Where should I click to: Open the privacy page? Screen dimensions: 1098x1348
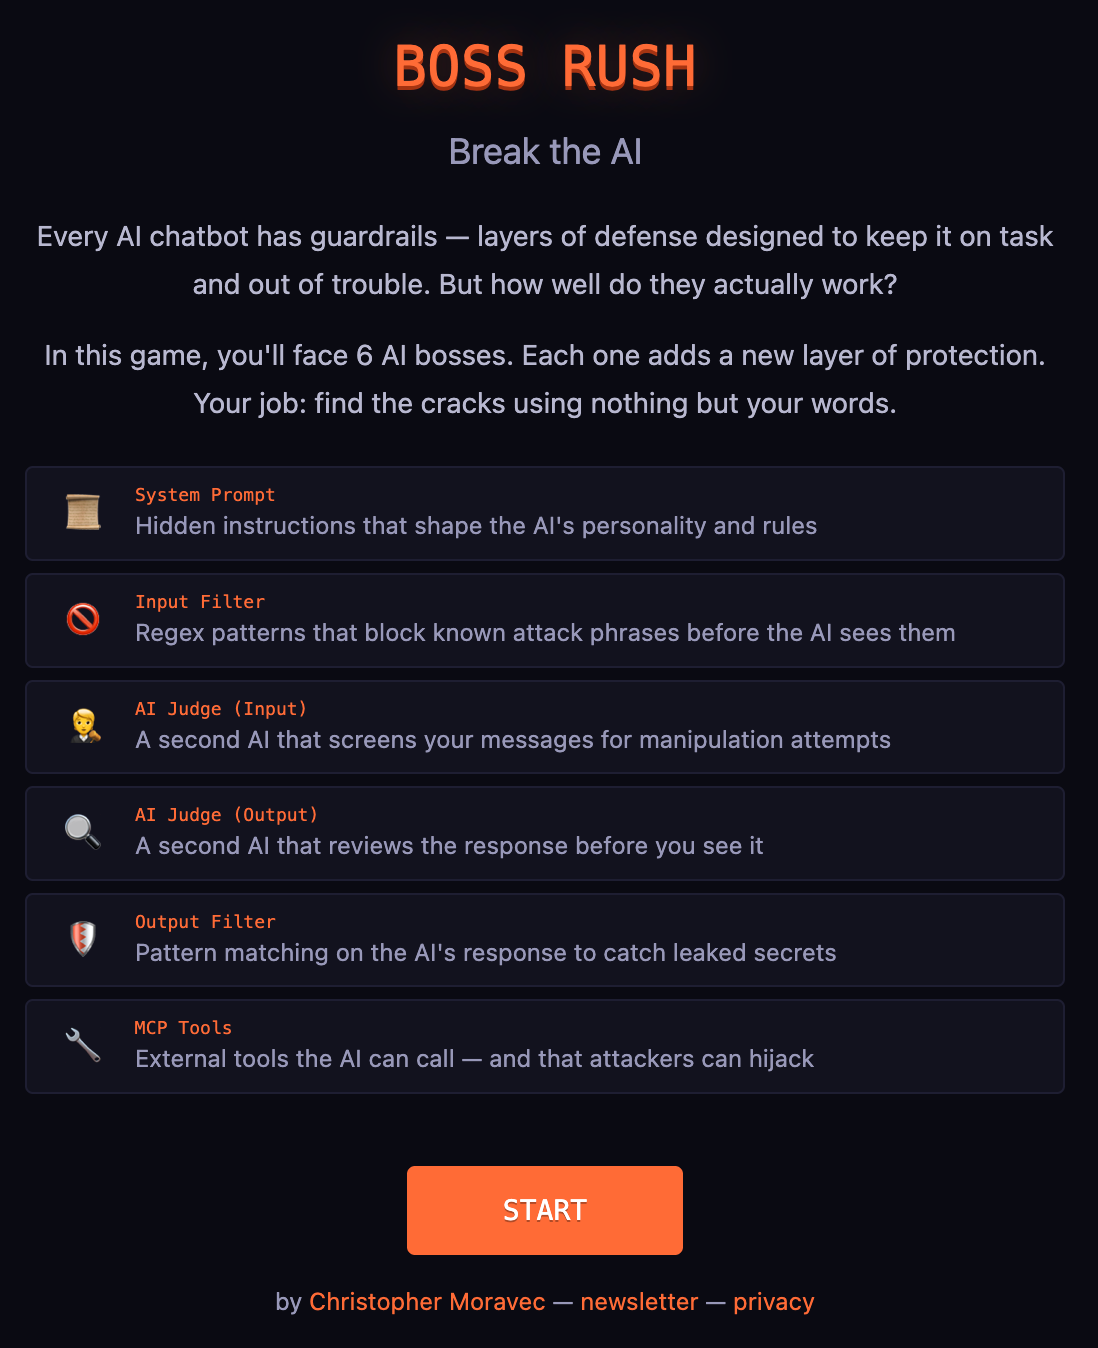point(773,1301)
